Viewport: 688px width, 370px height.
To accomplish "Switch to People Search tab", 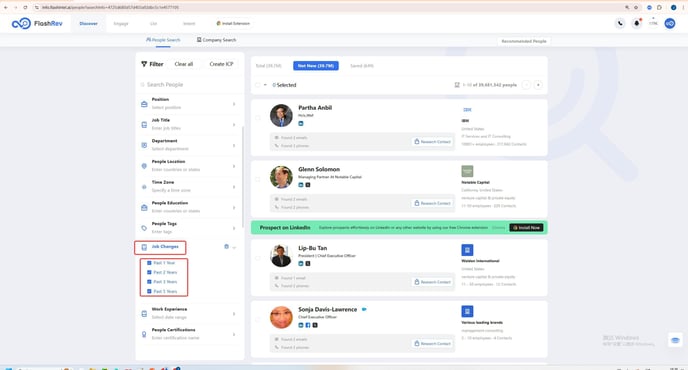I will pyautogui.click(x=163, y=40).
